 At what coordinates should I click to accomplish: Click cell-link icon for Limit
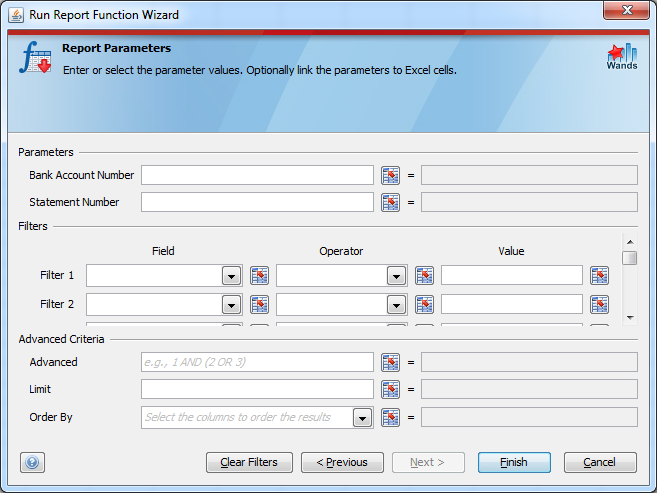(x=390, y=390)
